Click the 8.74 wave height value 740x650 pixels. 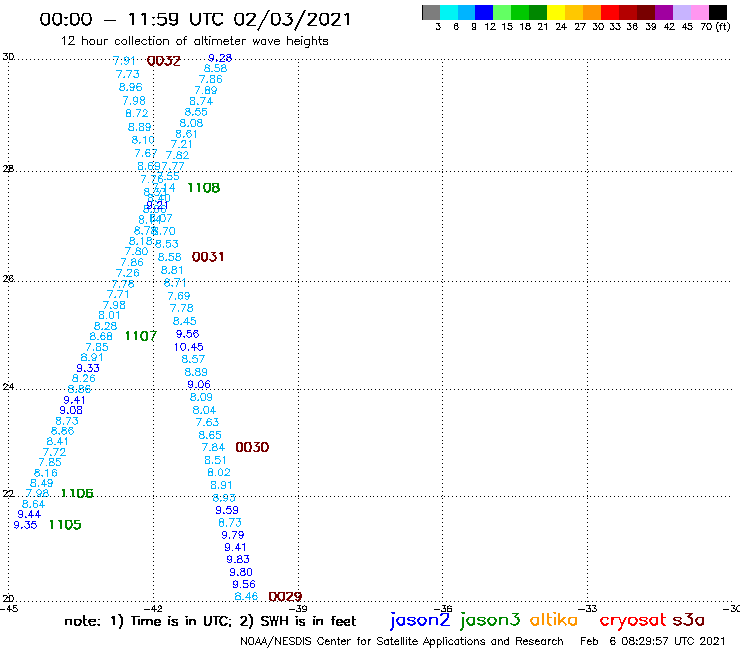point(201,101)
